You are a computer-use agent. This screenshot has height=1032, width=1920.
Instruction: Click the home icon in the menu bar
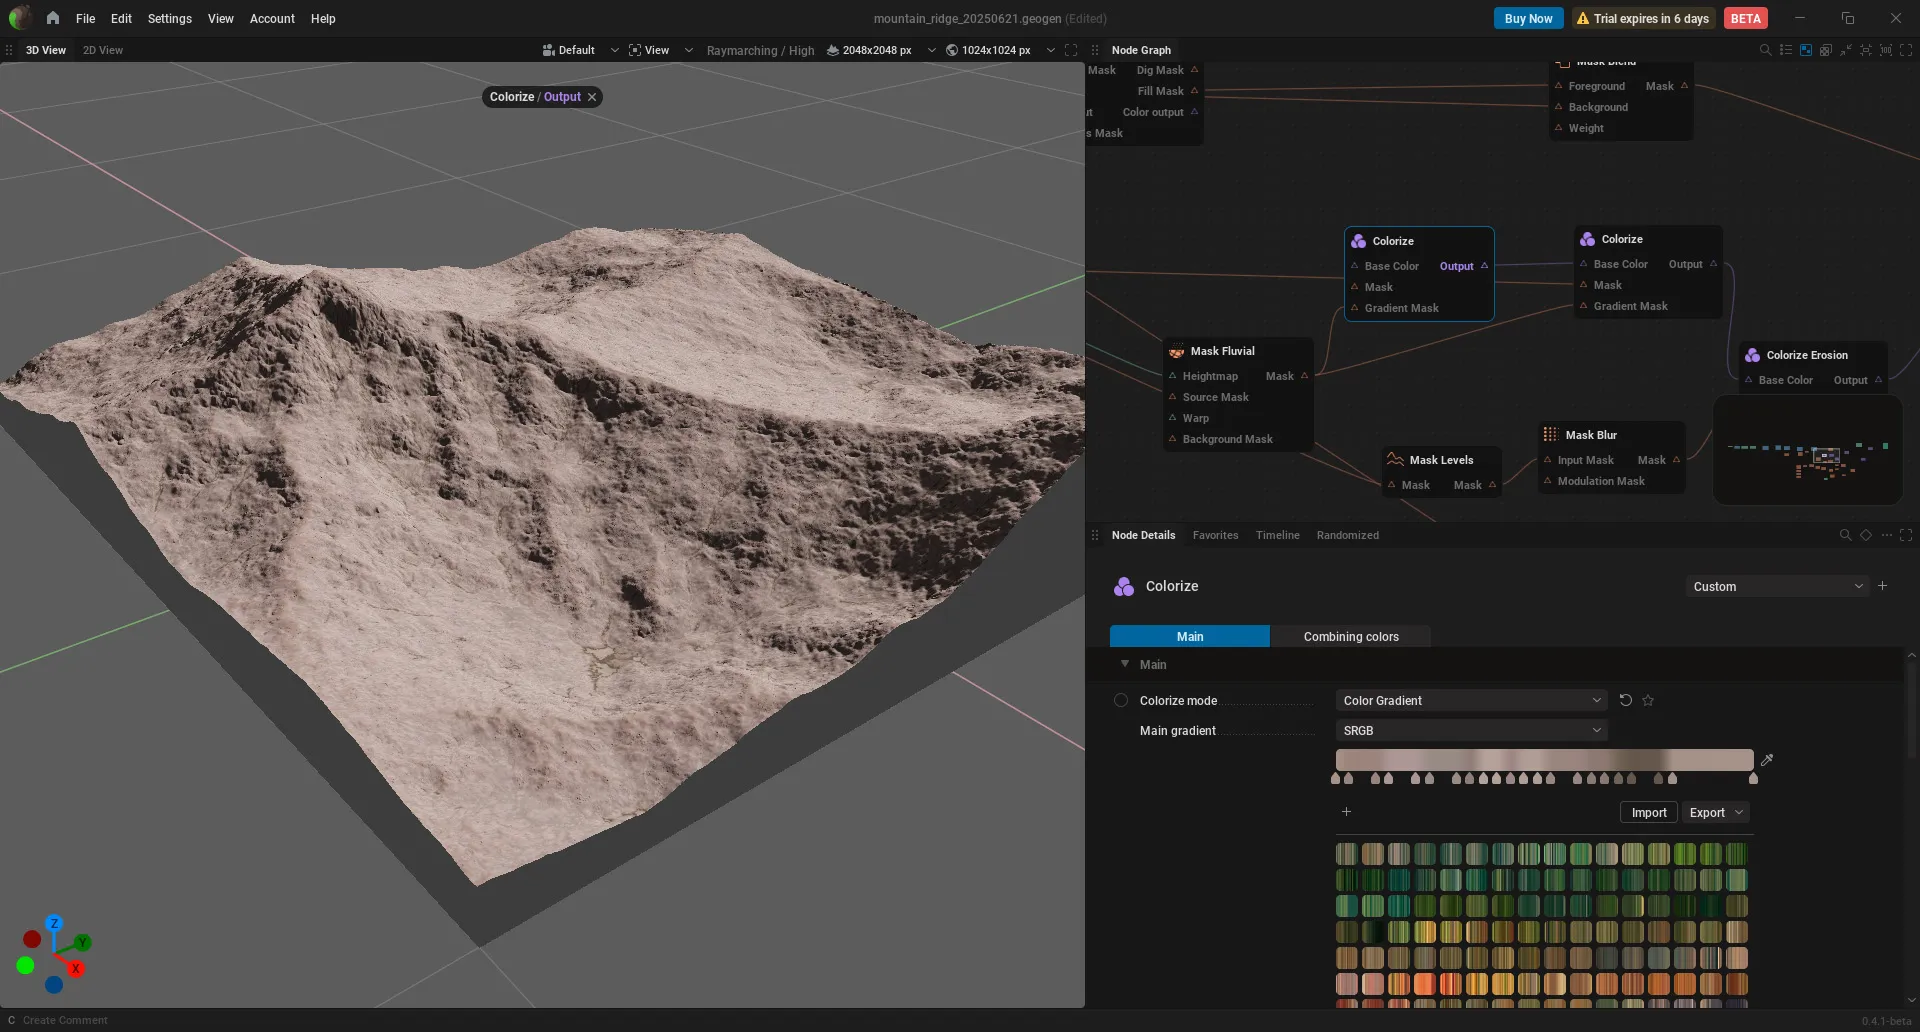[x=52, y=18]
